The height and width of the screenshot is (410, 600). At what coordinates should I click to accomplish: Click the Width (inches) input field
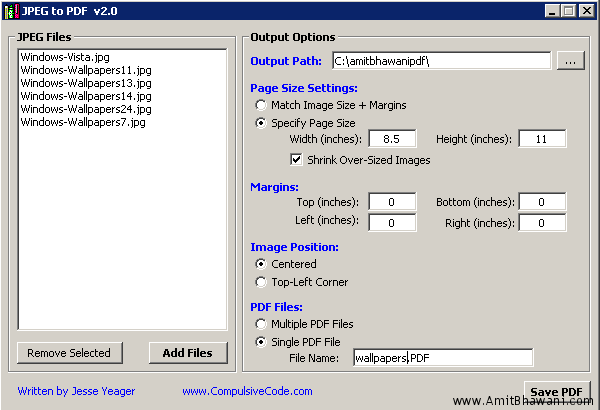pyautogui.click(x=392, y=139)
